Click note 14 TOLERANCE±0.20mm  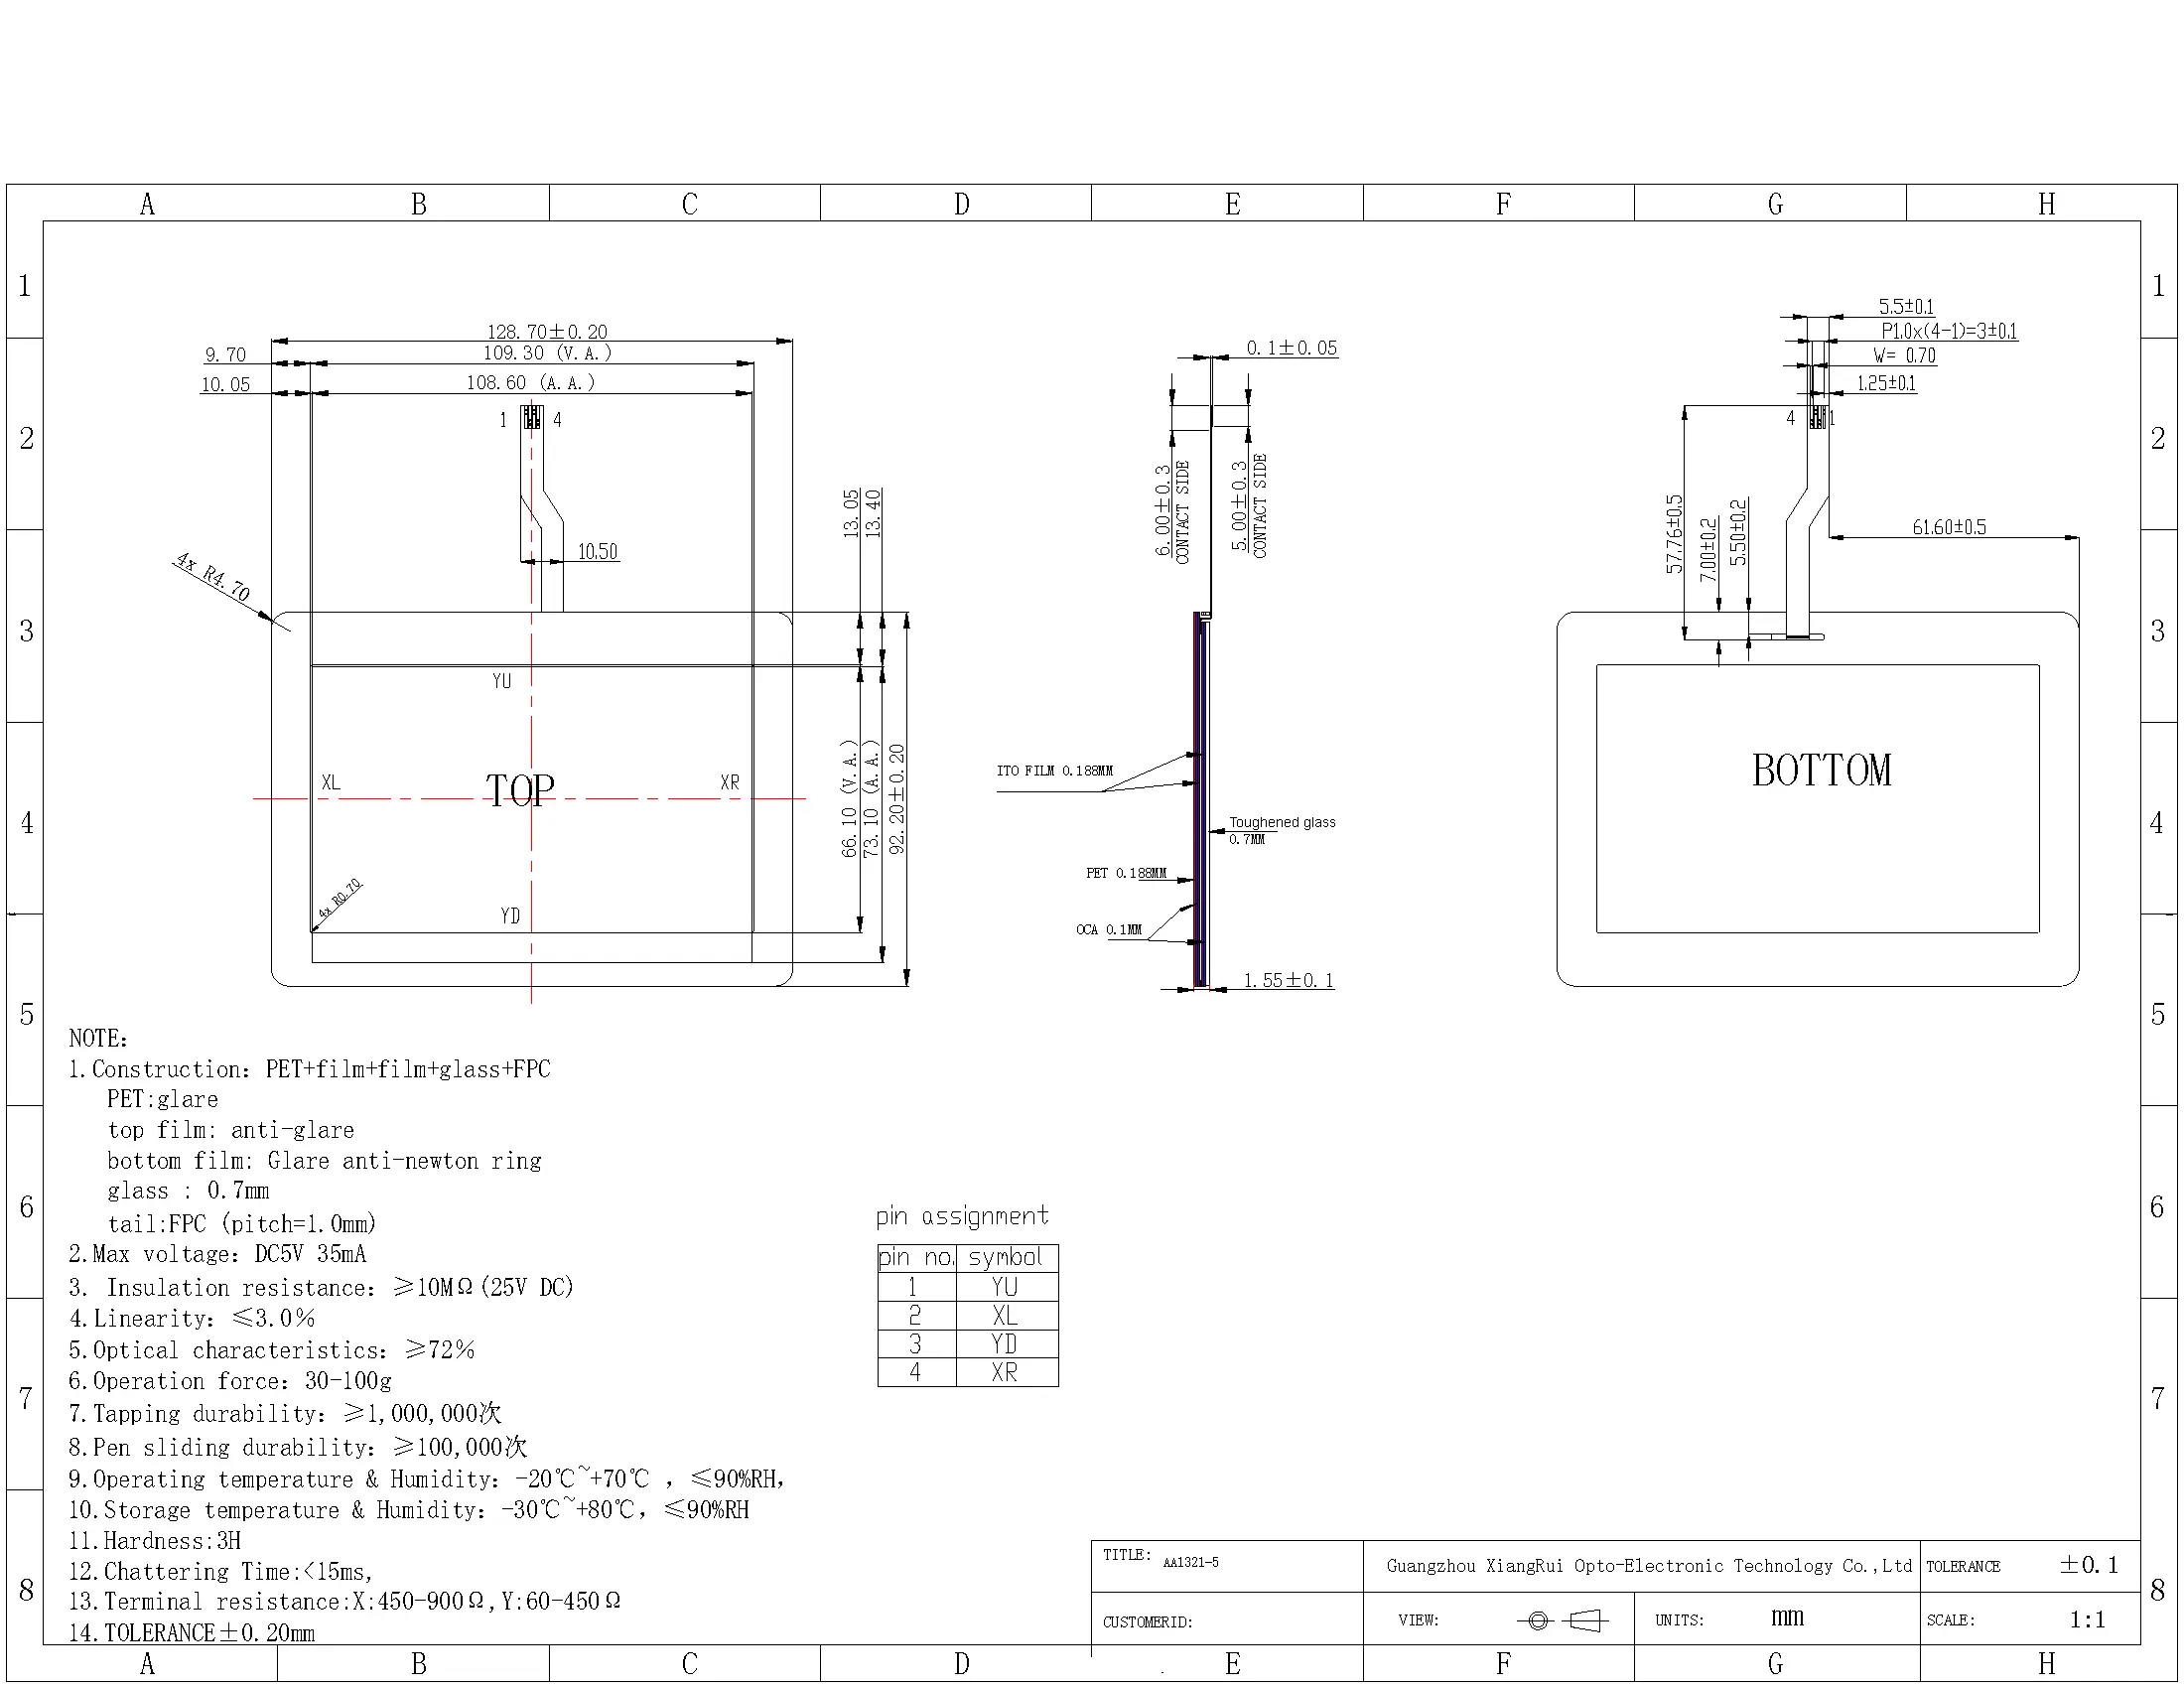(x=192, y=1632)
